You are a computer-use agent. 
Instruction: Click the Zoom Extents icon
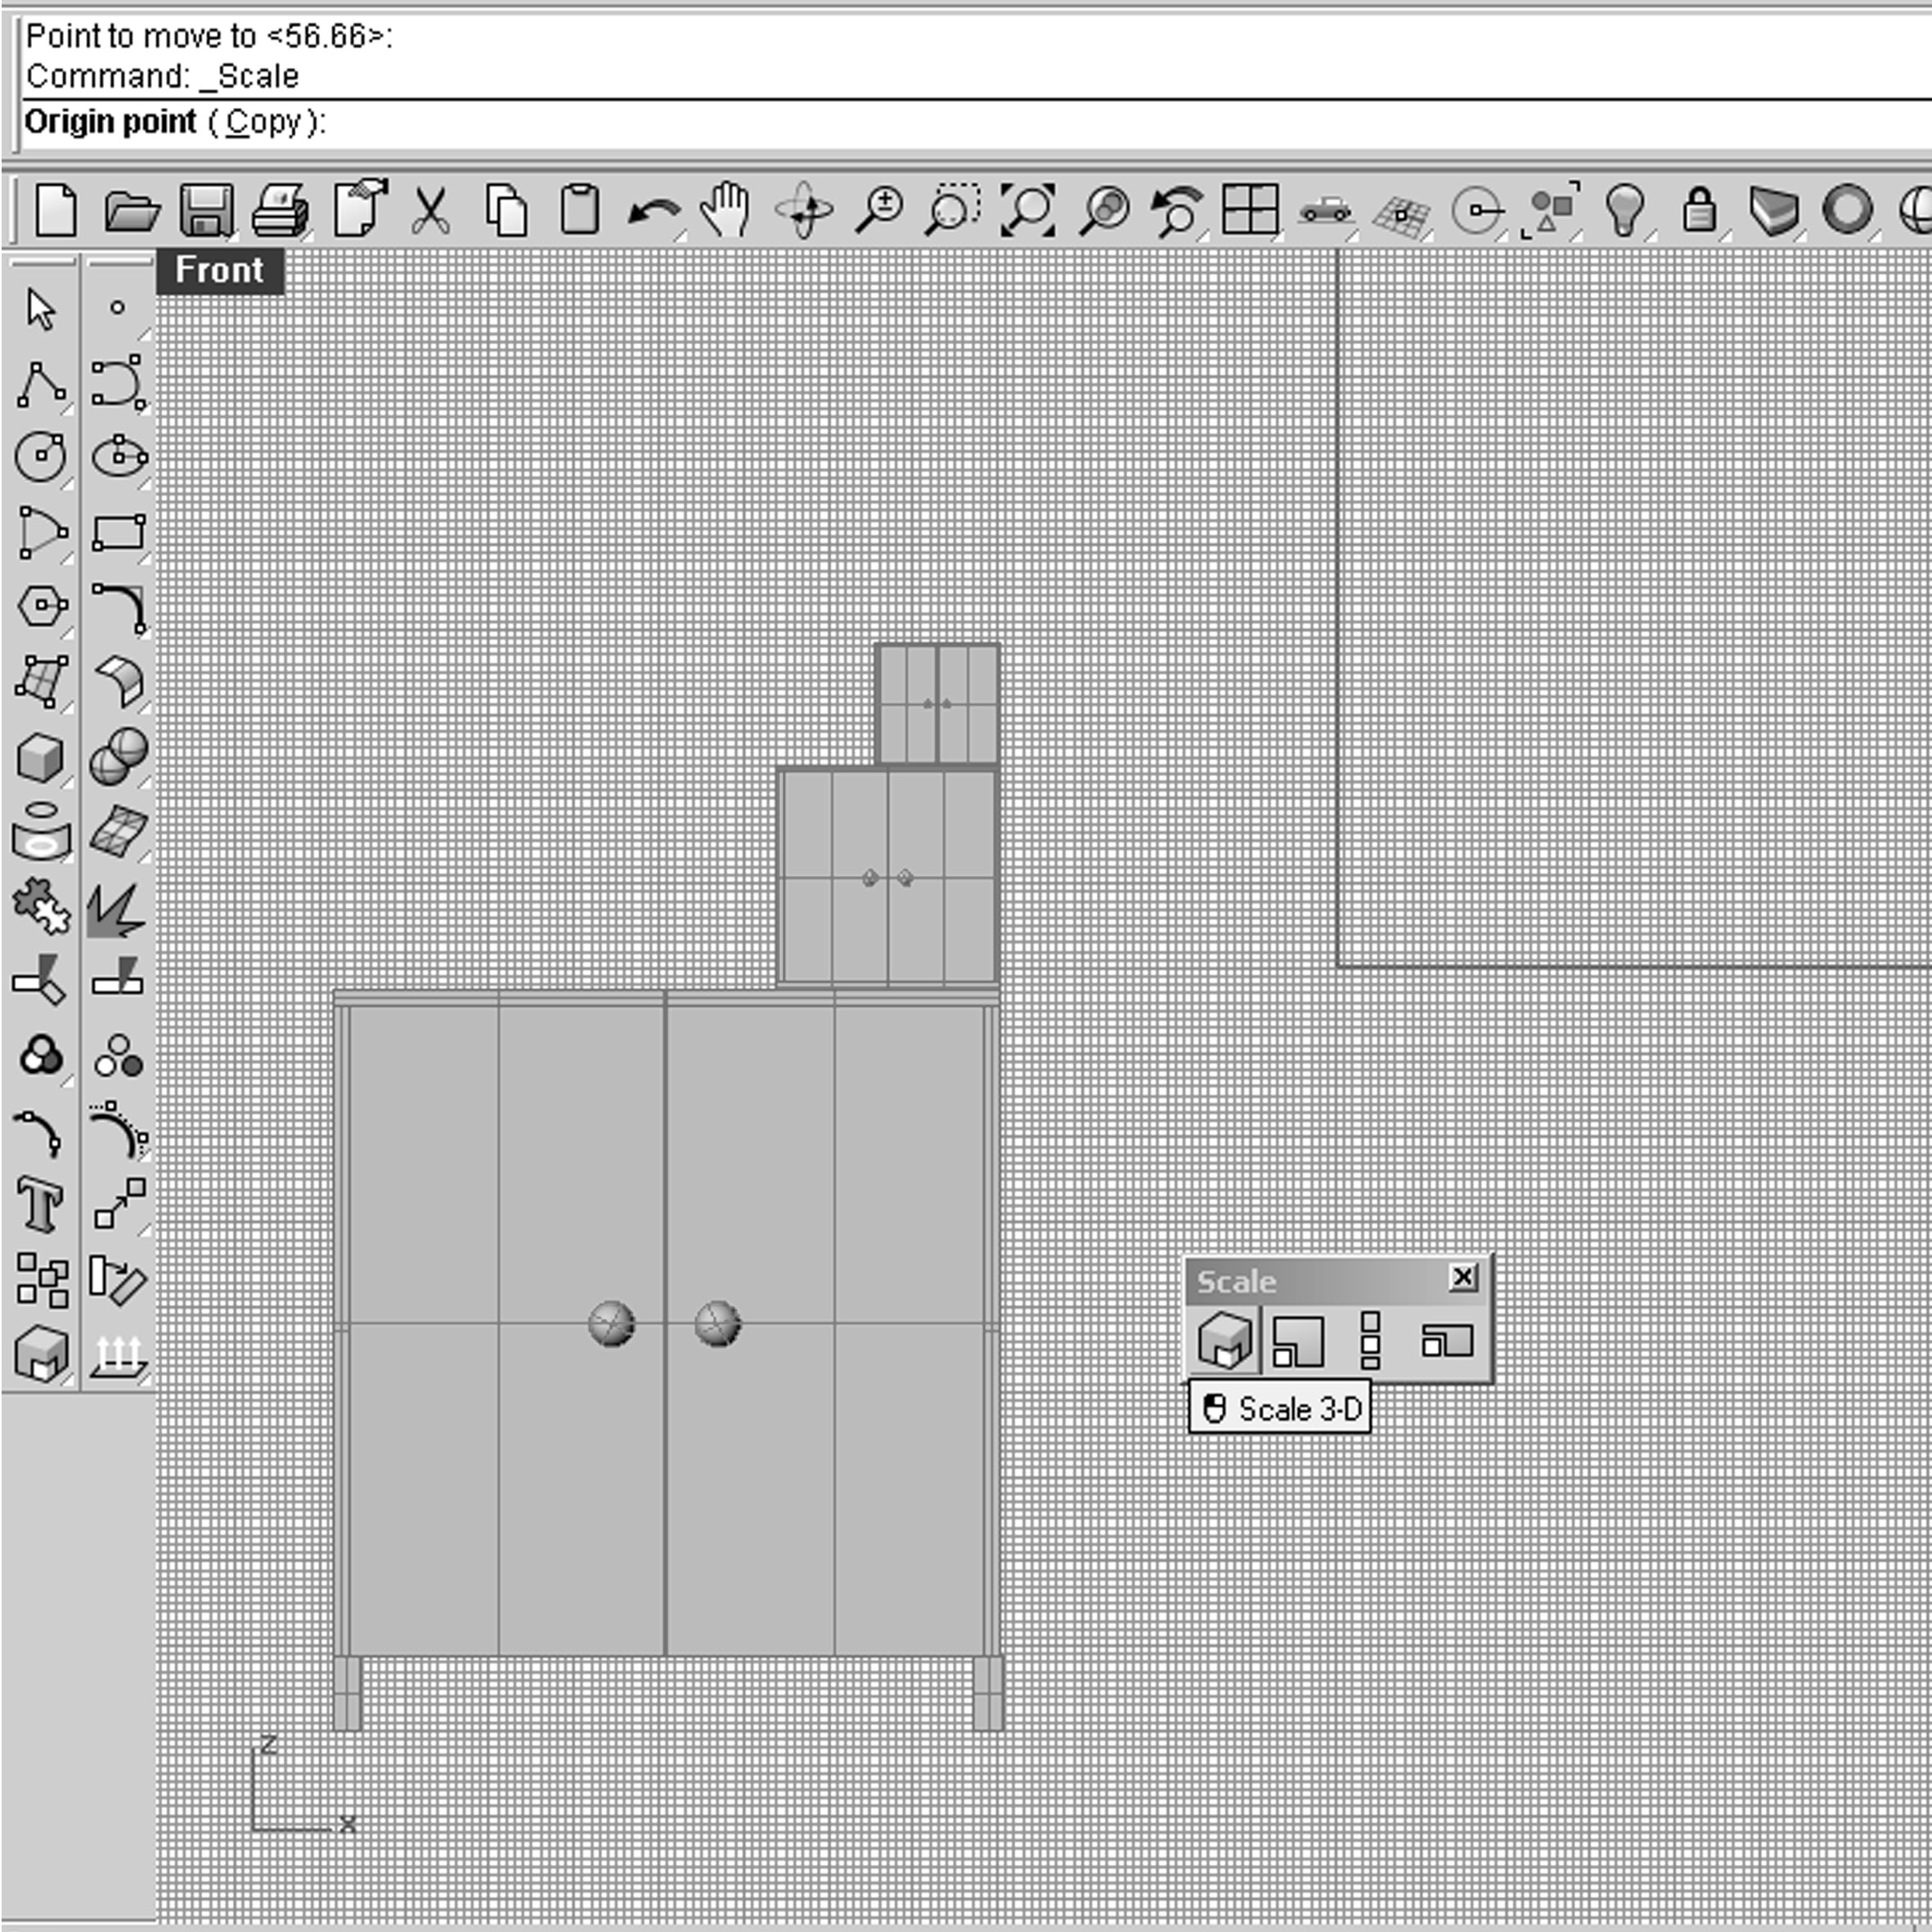[1027, 211]
